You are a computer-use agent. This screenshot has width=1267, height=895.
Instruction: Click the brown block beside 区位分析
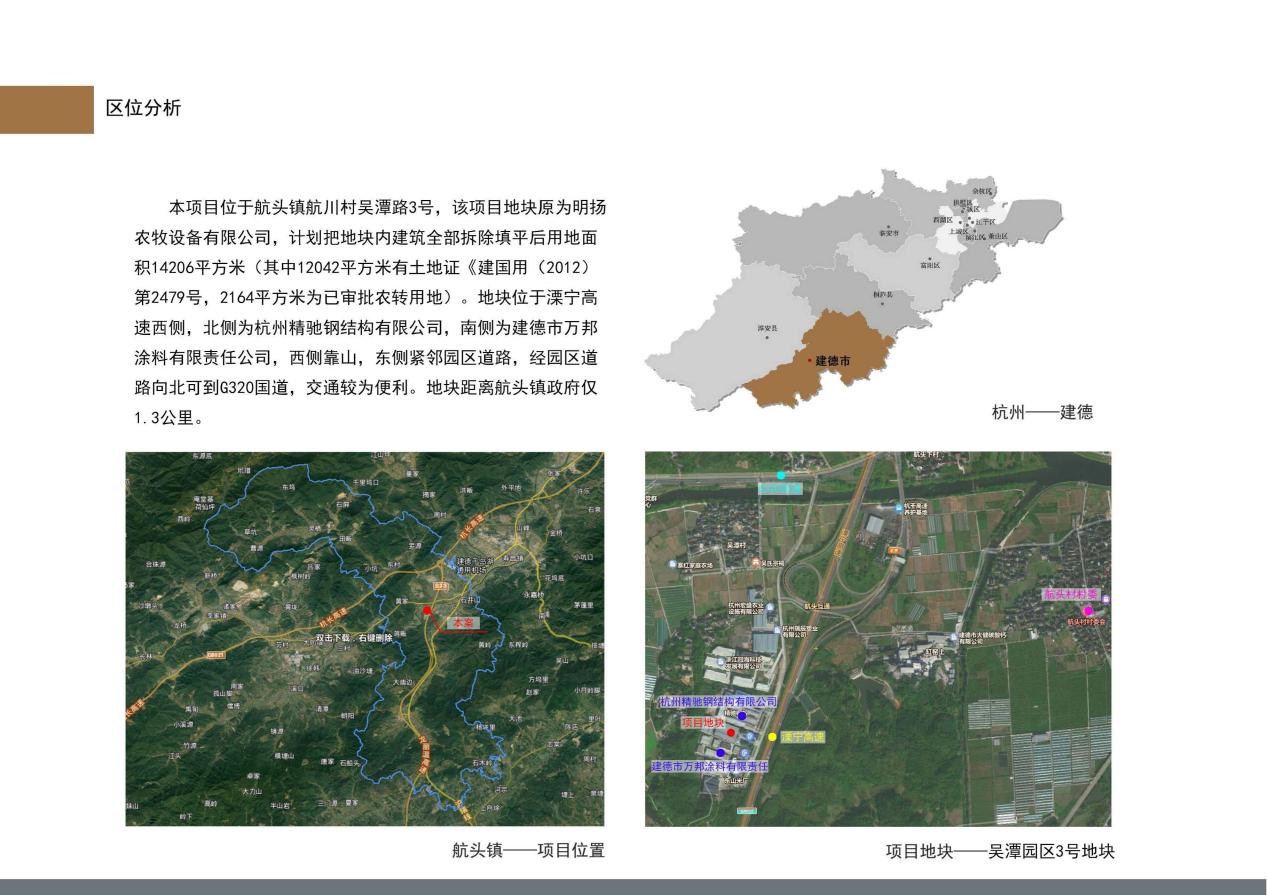46,110
